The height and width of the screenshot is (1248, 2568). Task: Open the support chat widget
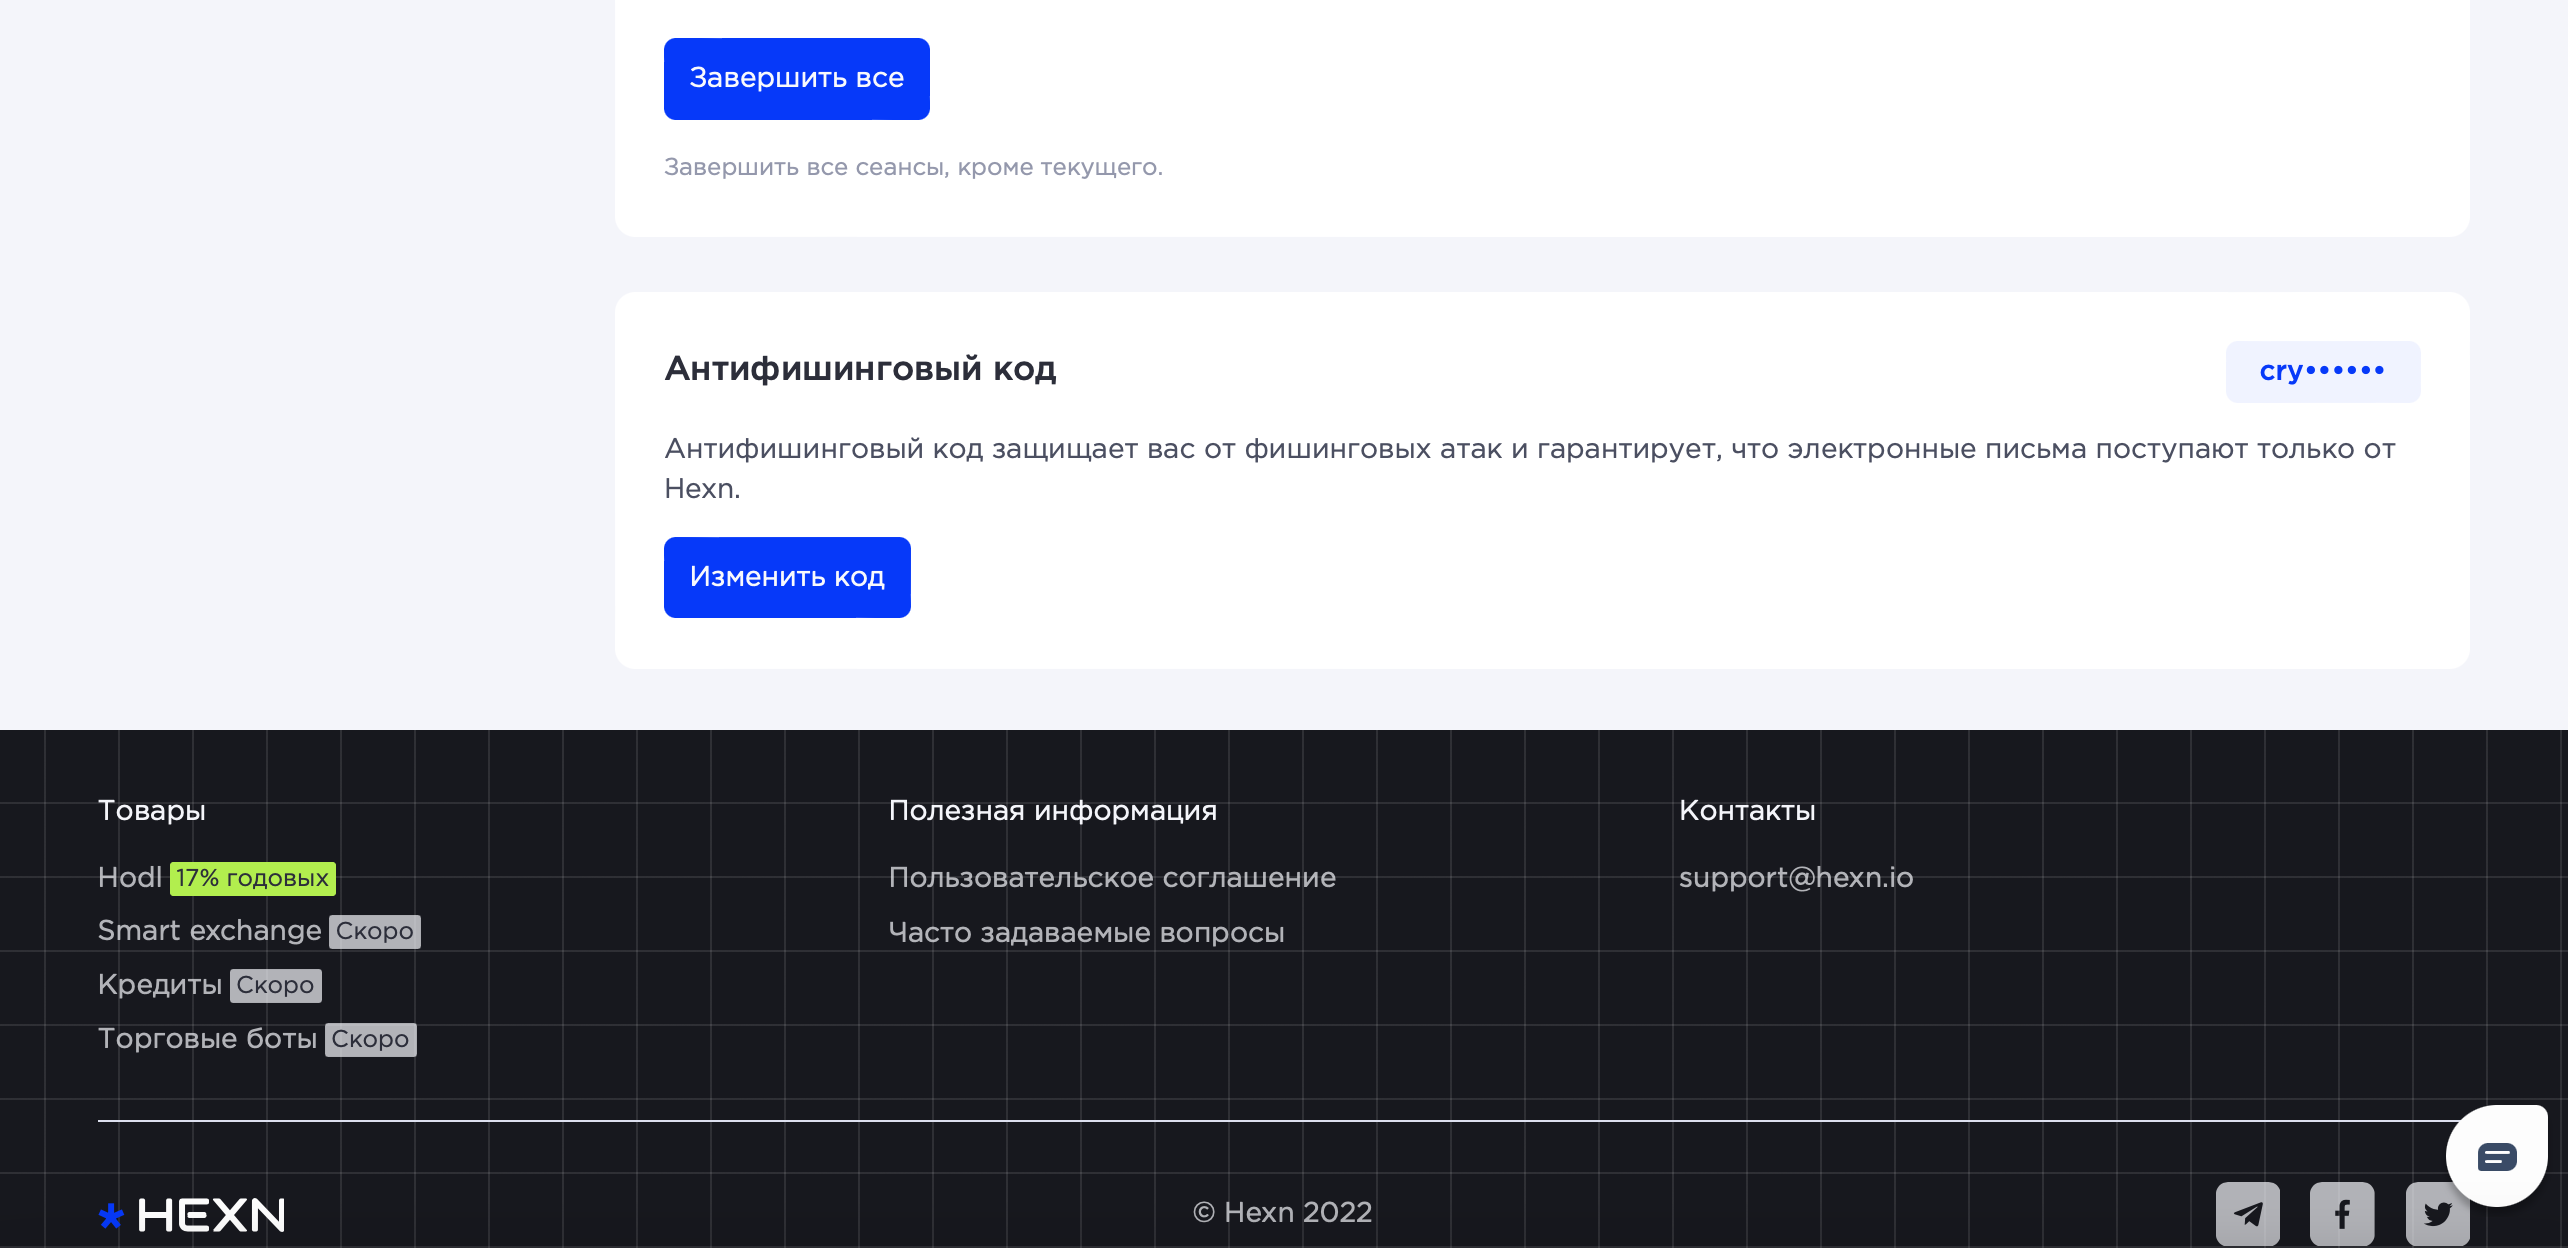2496,1157
